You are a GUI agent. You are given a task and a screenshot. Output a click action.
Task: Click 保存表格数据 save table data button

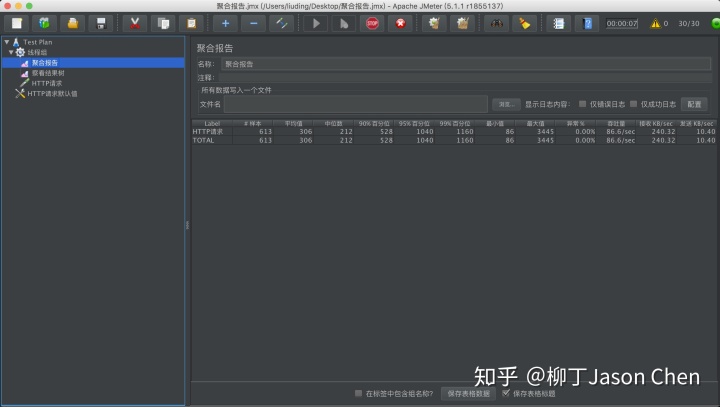point(468,394)
